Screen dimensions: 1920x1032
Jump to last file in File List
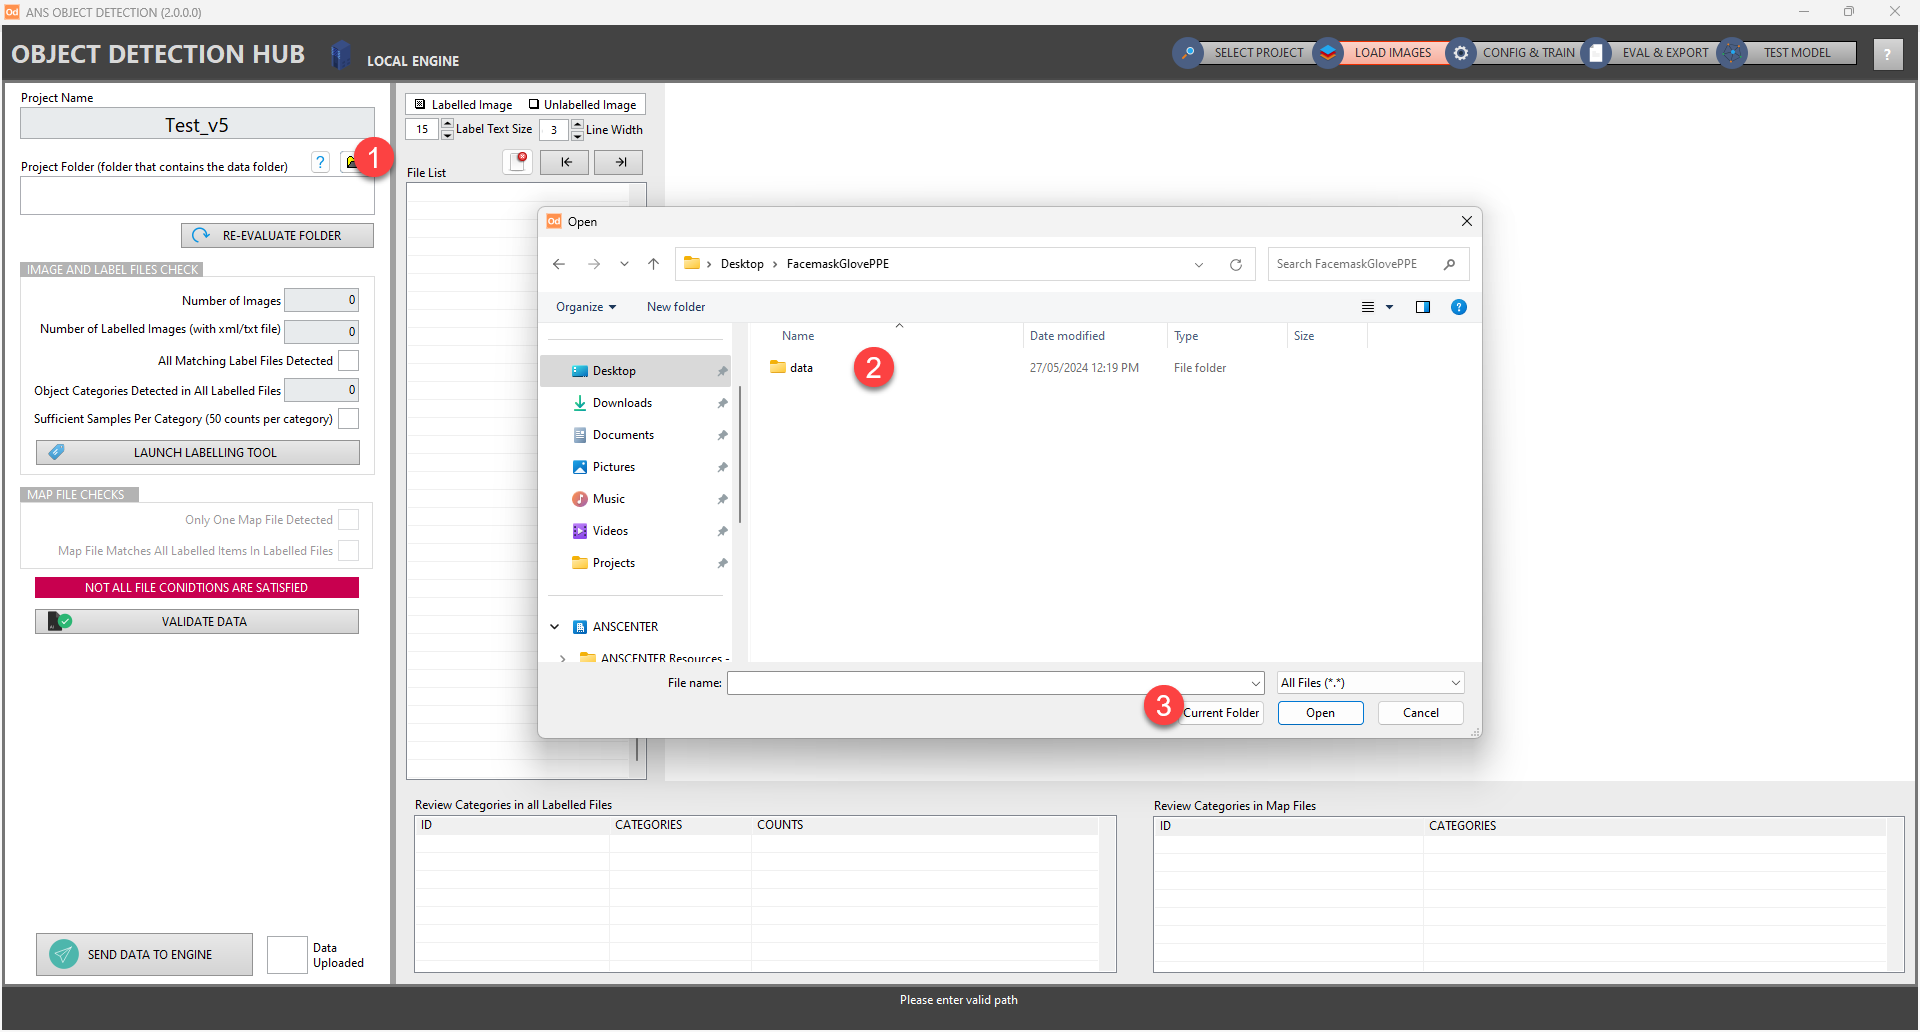click(x=619, y=162)
